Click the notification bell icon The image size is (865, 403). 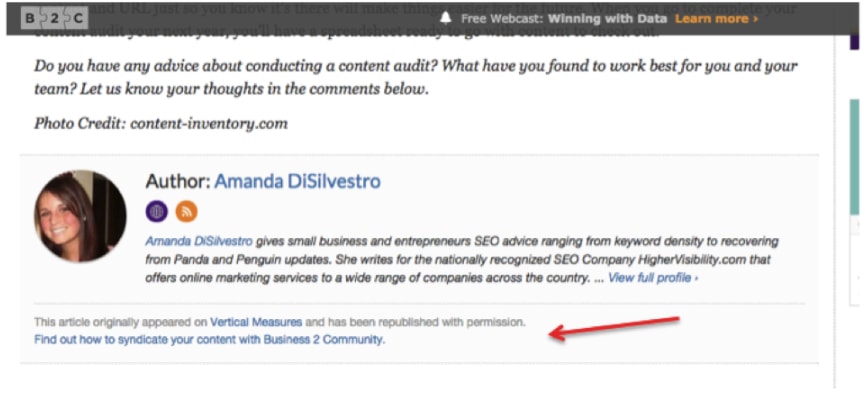446,19
